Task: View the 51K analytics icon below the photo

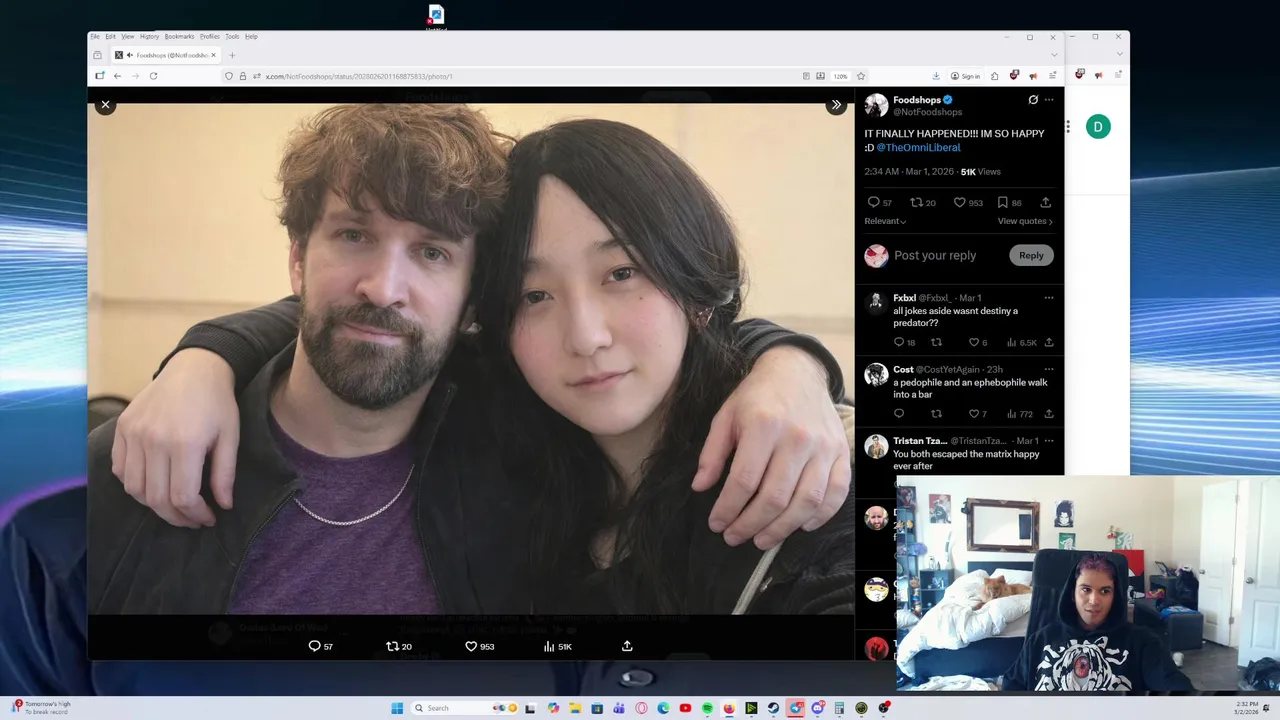Action: coord(549,646)
